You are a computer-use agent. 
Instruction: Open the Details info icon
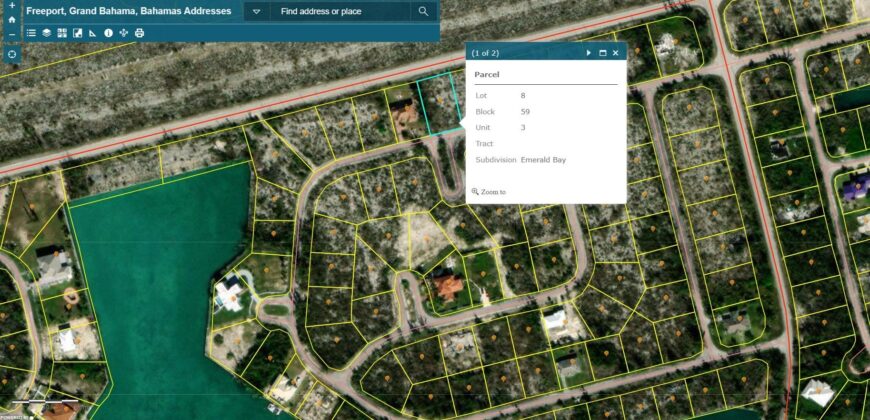tap(108, 33)
